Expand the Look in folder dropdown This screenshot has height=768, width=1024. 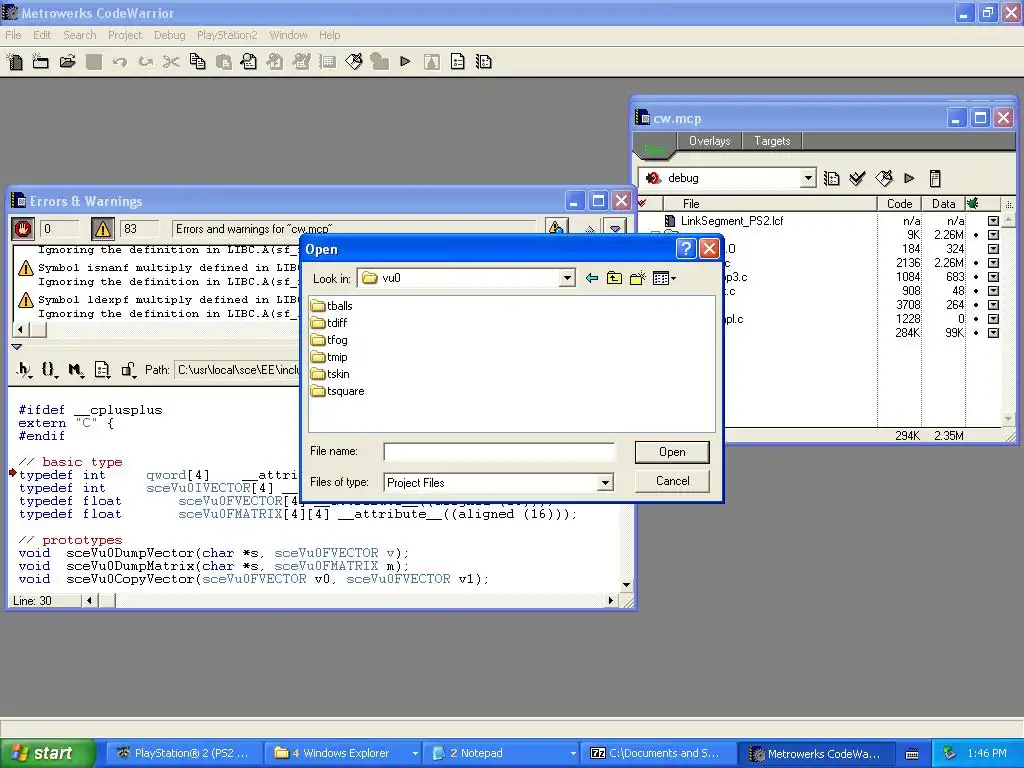click(x=567, y=279)
